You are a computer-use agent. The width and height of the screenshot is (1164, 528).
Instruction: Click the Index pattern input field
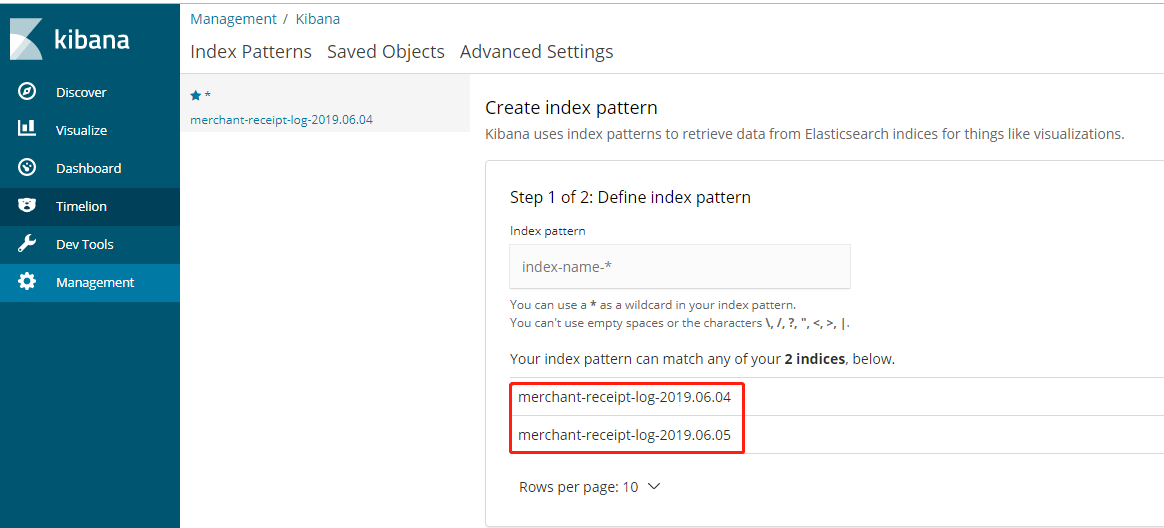tap(680, 267)
